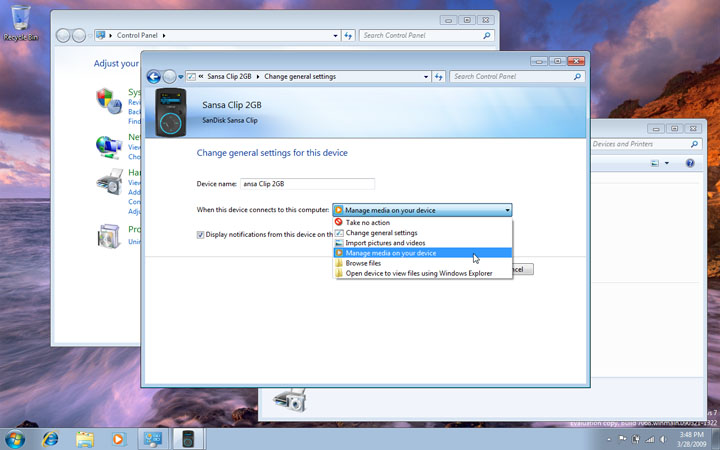Select 'Take no action' option
Screen dimensions: 720x450
pyautogui.click(x=368, y=222)
